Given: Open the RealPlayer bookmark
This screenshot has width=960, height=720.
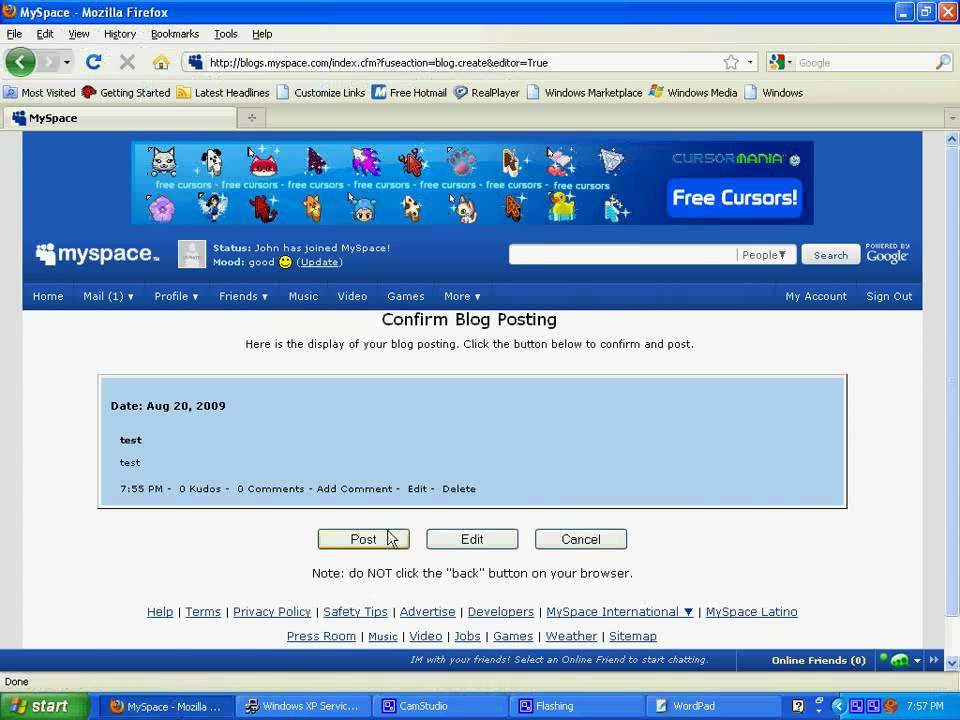Looking at the screenshot, I should pos(488,92).
